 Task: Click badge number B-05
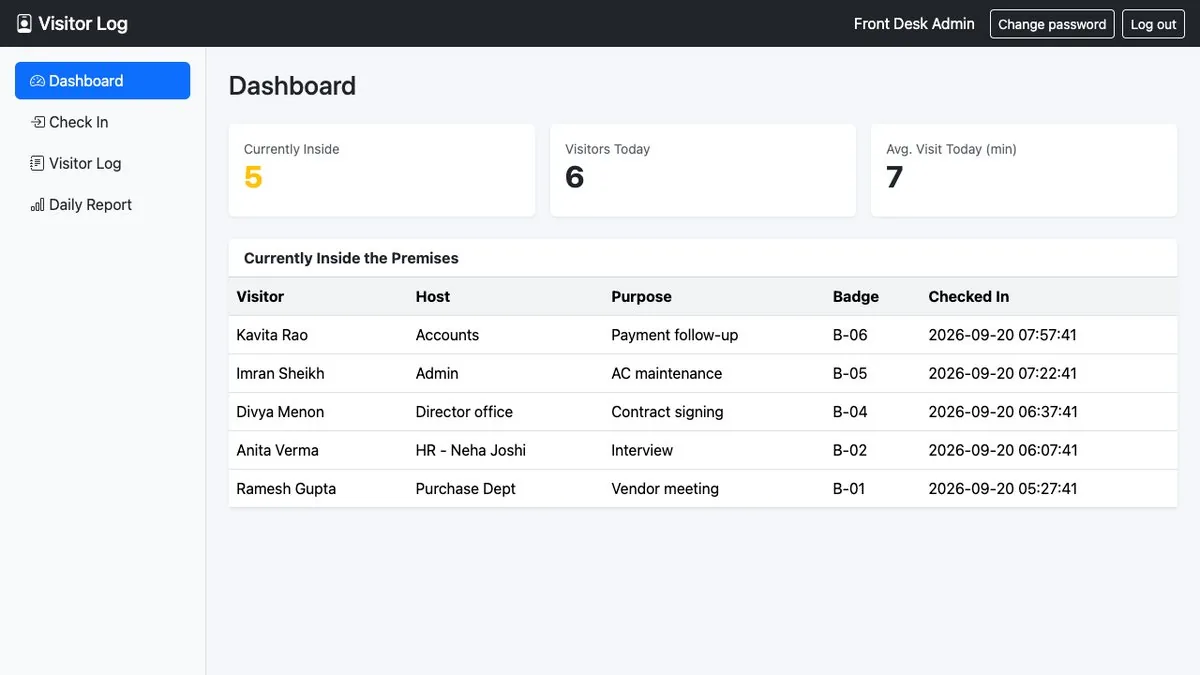point(850,373)
